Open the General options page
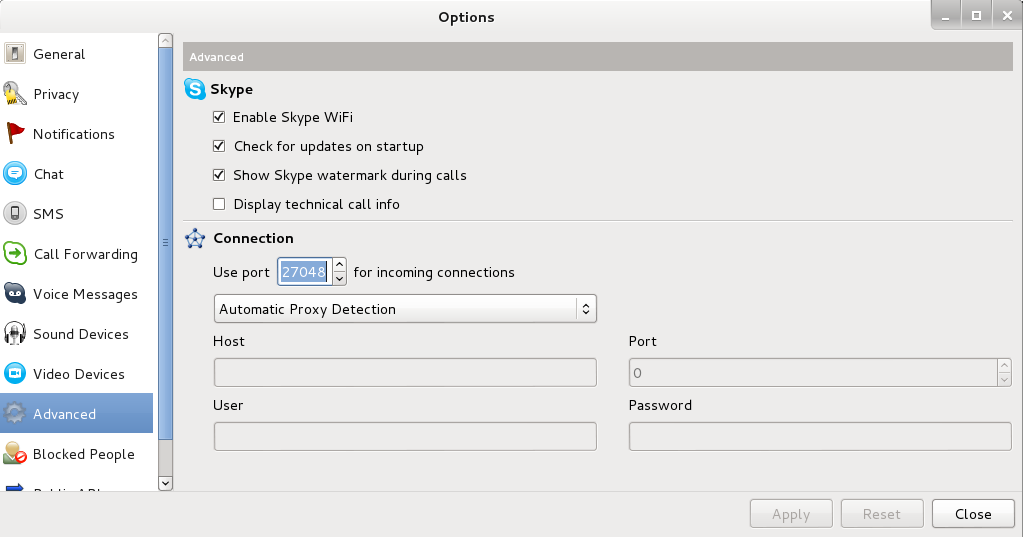Viewport: 1023px width, 537px height. pyautogui.click(x=77, y=54)
